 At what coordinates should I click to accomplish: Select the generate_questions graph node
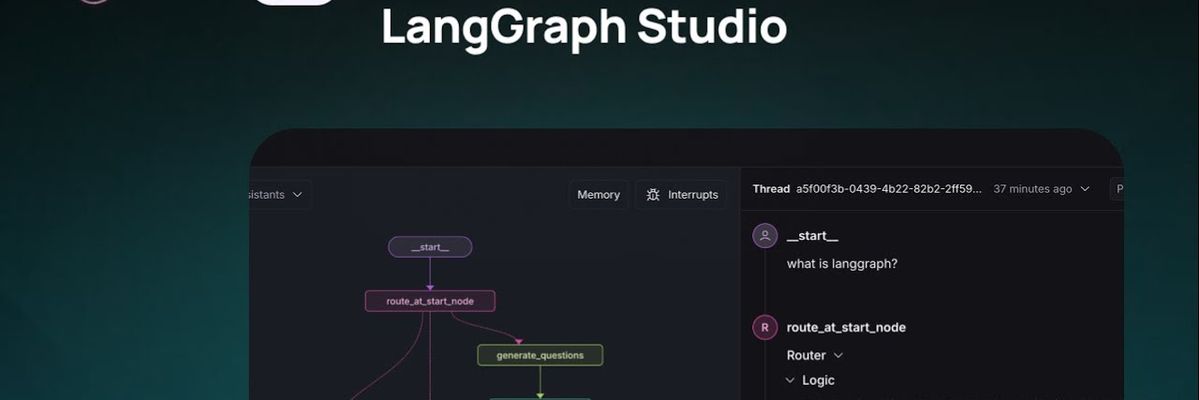540,355
